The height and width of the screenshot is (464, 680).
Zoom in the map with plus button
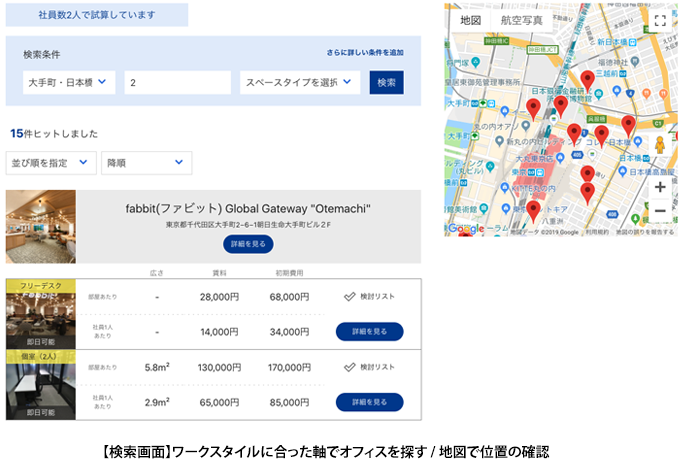point(660,187)
